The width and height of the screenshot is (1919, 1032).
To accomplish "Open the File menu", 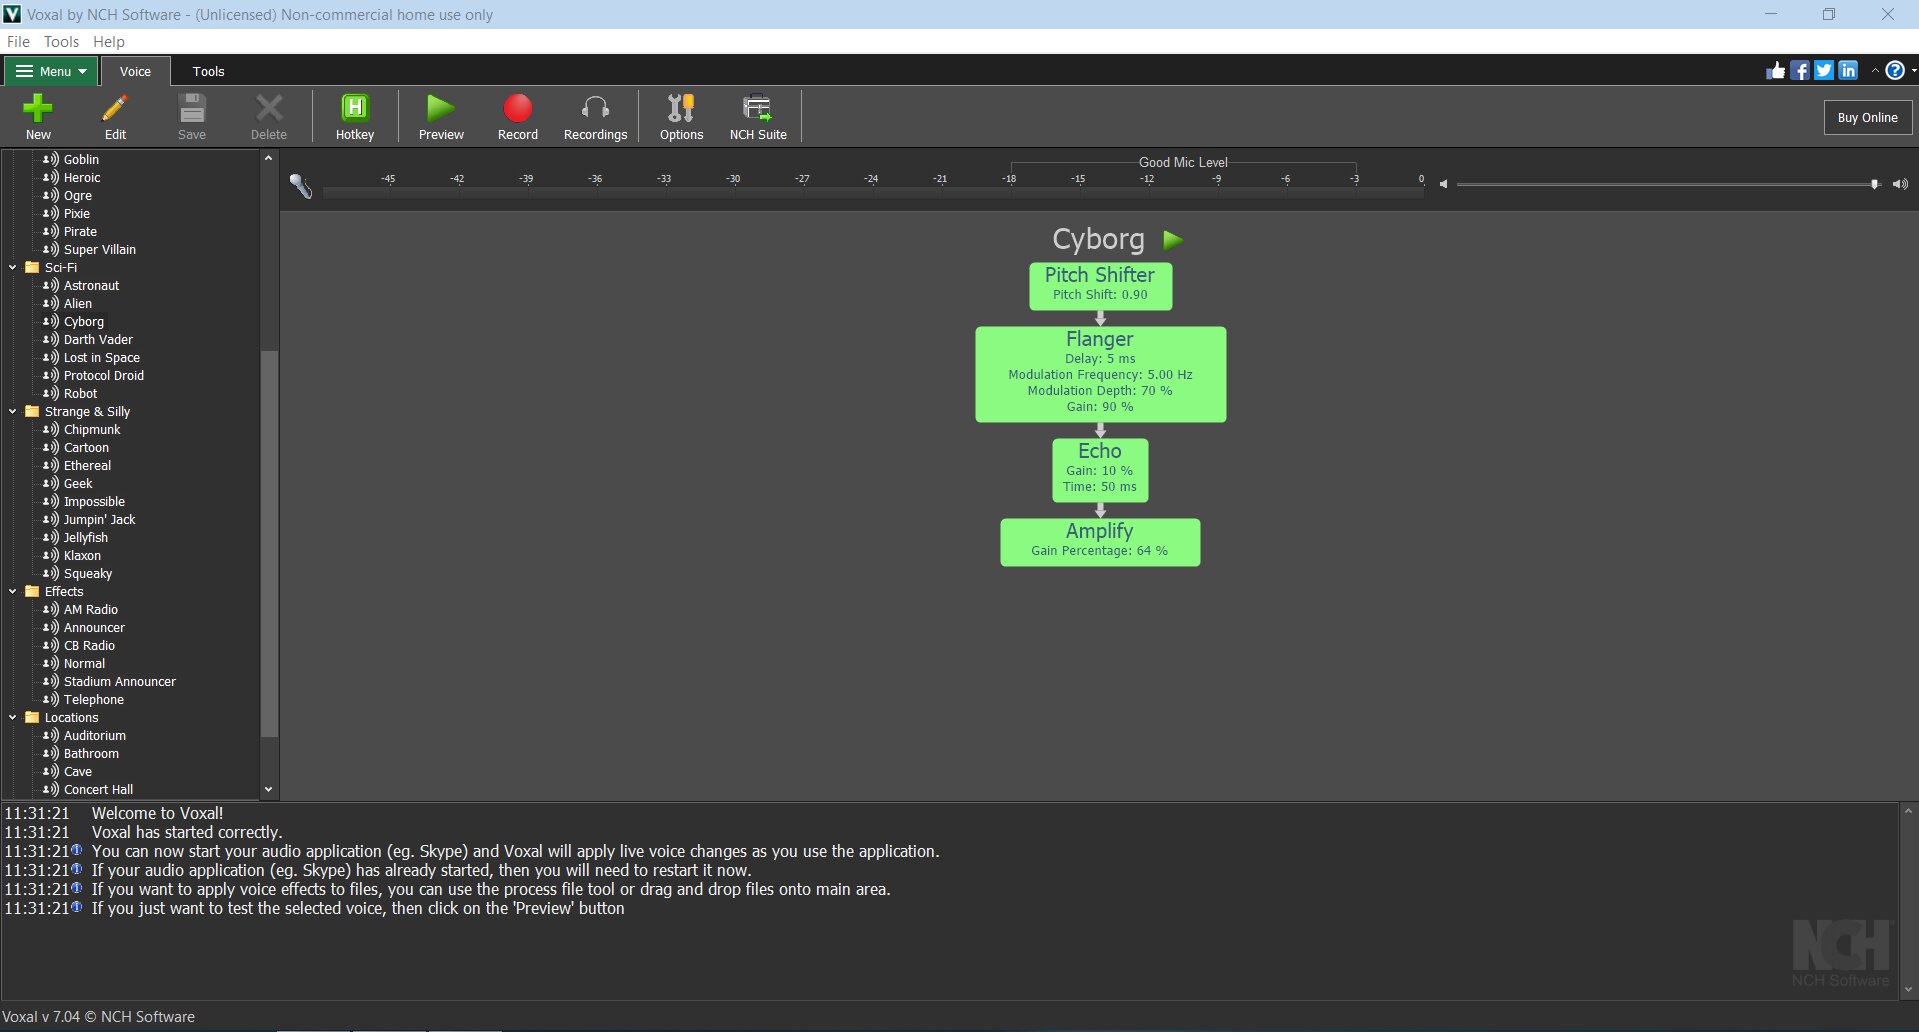I will click(18, 42).
